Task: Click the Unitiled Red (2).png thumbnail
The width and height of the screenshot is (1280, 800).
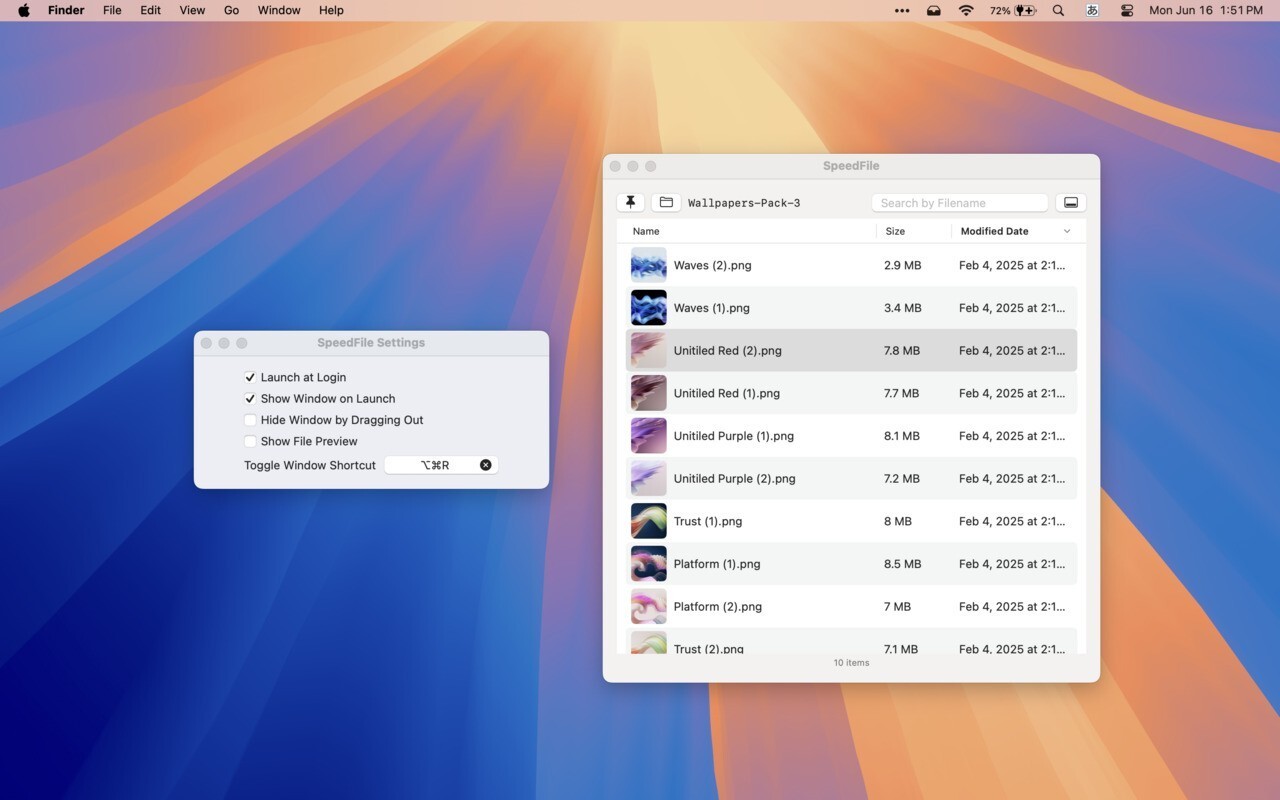Action: [x=648, y=350]
